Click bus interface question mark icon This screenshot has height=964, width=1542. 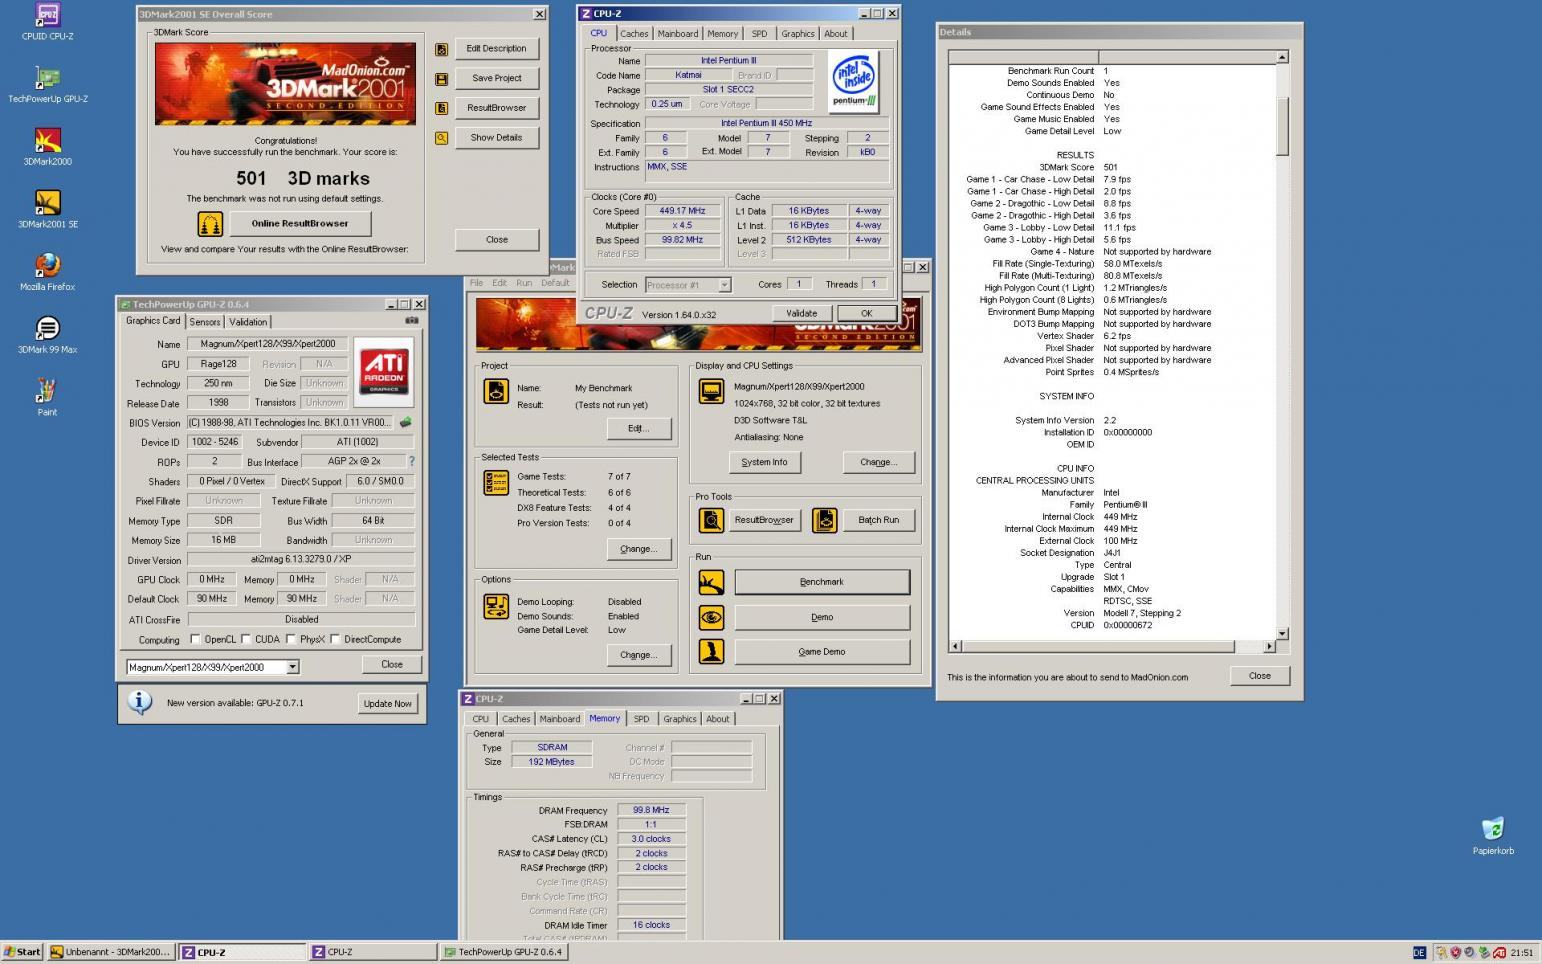411,461
